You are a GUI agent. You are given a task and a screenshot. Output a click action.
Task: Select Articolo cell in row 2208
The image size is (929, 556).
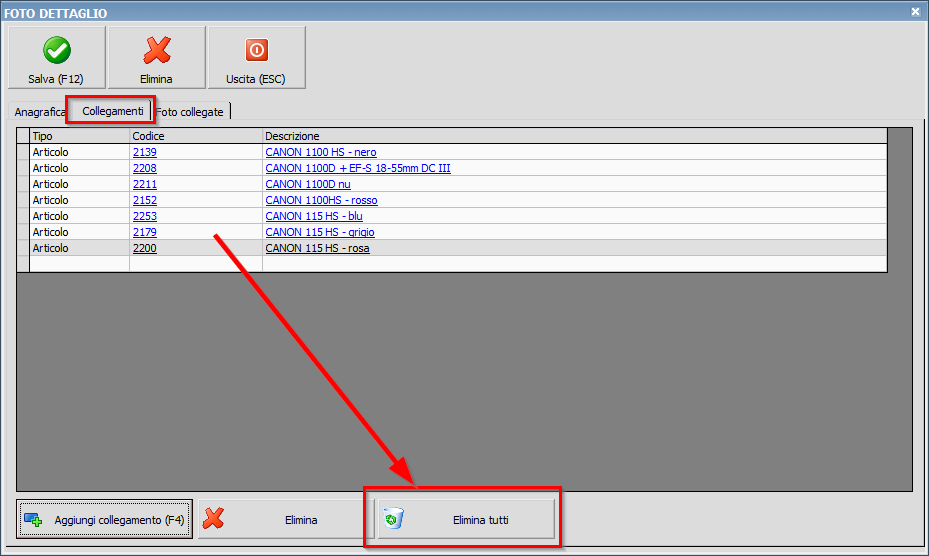tap(79, 168)
